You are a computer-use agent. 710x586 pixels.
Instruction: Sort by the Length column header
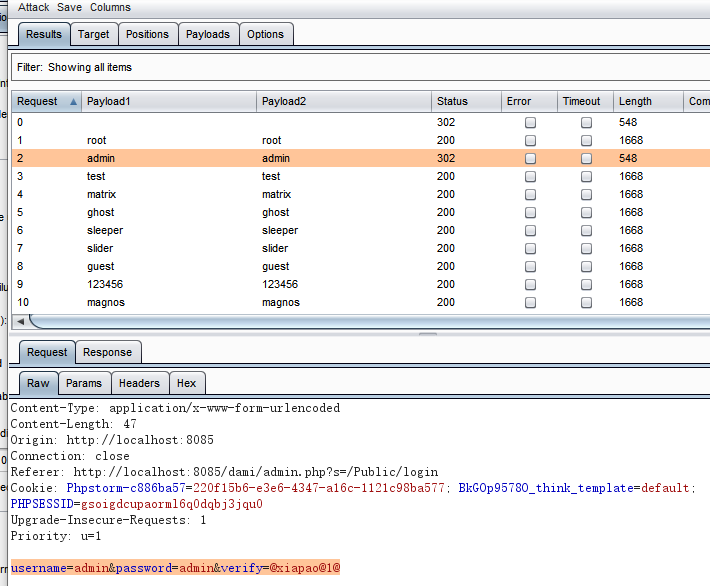tap(648, 101)
